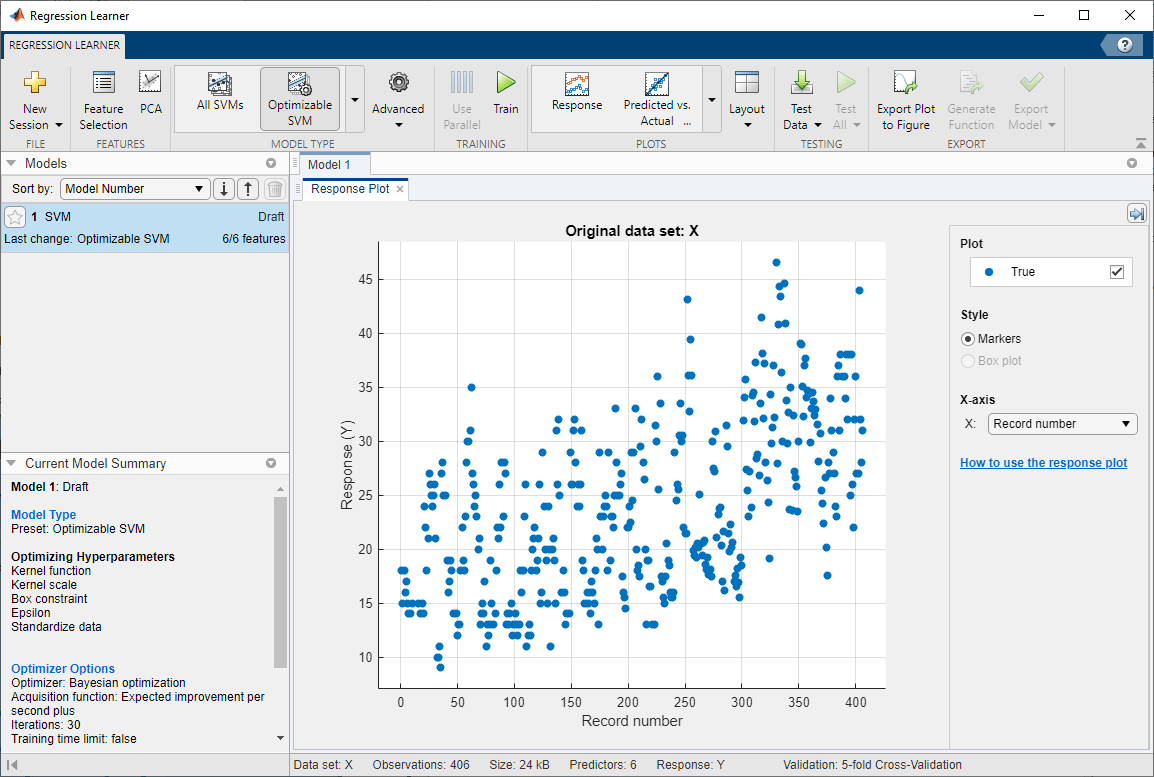
Task: Collapse the Models panel
Action: point(11,163)
